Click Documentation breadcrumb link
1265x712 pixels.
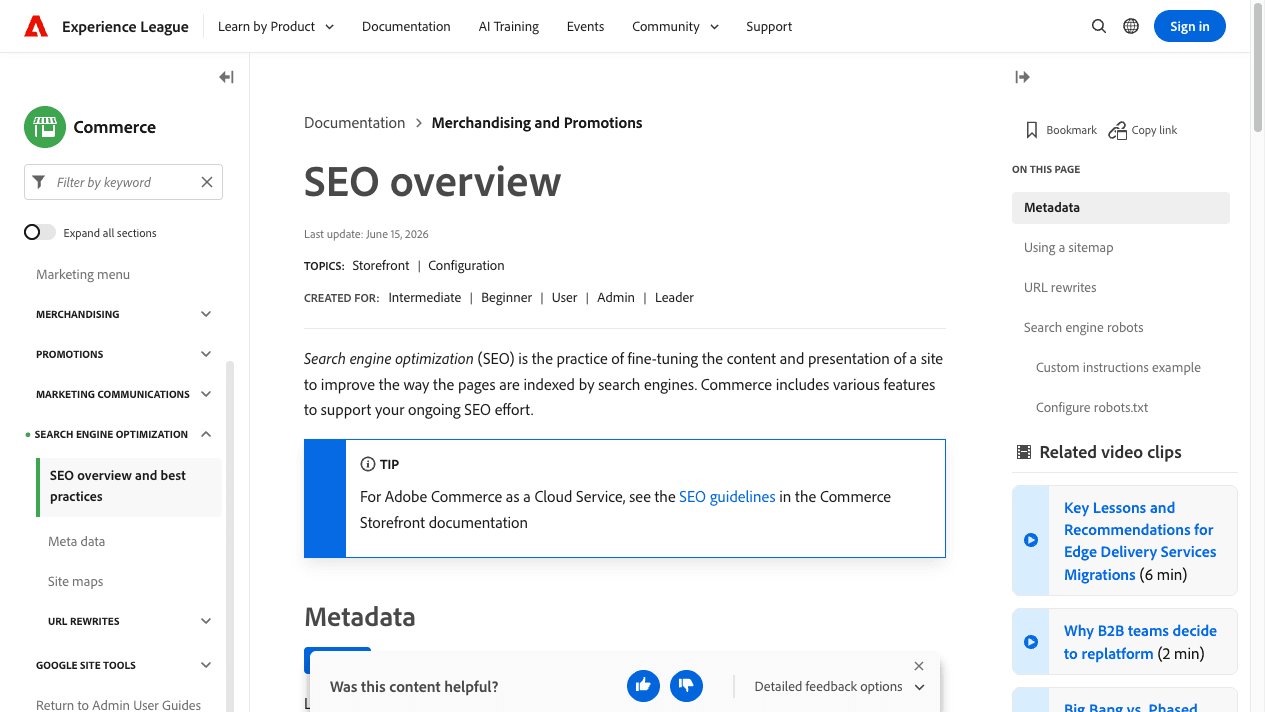(355, 123)
